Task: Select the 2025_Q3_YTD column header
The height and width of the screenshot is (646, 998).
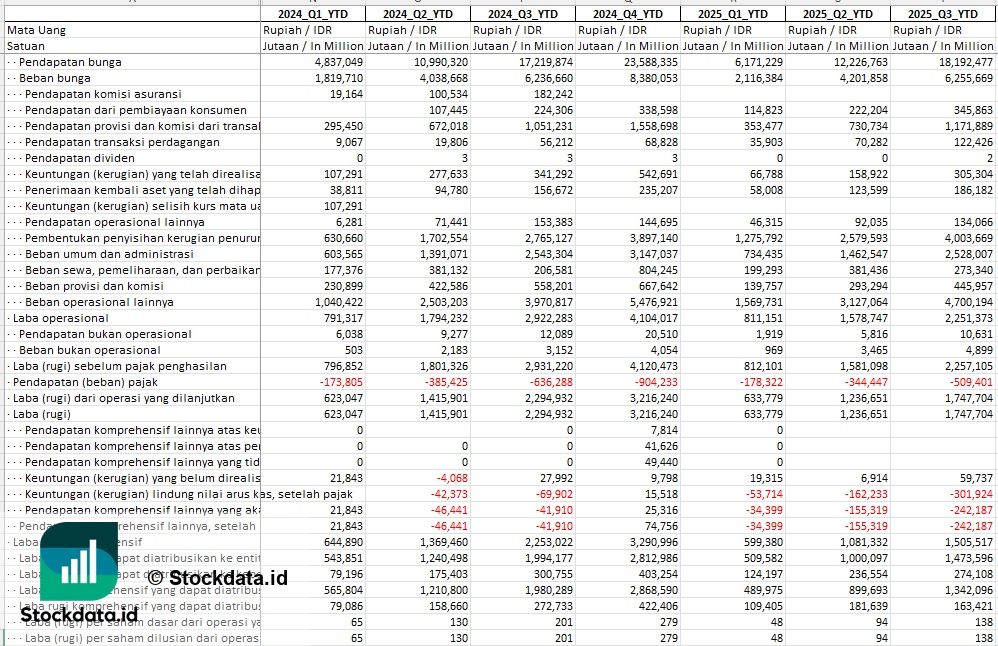Action: pyautogui.click(x=943, y=14)
